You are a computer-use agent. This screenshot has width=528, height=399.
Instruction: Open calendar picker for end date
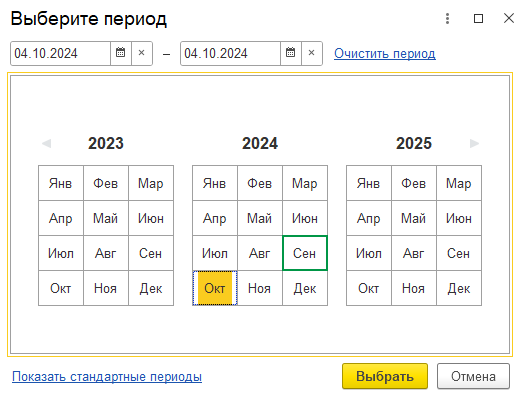tap(291, 53)
